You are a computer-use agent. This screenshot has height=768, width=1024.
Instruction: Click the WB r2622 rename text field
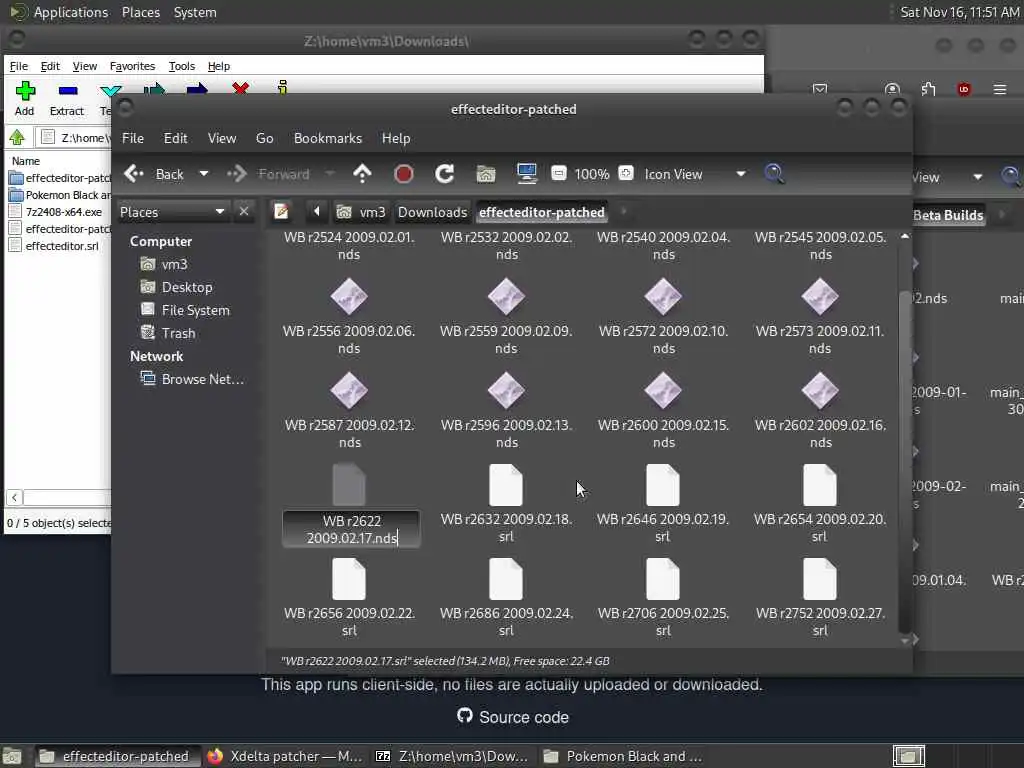click(x=351, y=529)
